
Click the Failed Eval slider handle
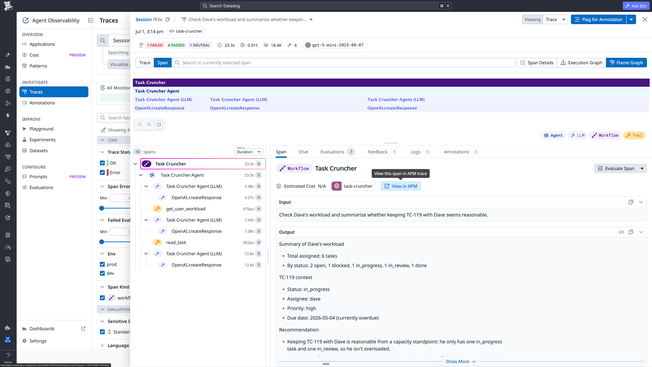(x=102, y=241)
